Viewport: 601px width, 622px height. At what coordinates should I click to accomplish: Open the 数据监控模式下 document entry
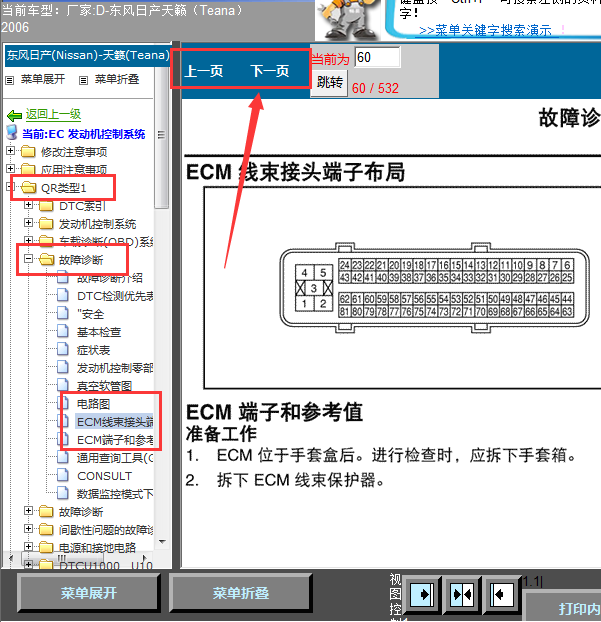(115, 494)
